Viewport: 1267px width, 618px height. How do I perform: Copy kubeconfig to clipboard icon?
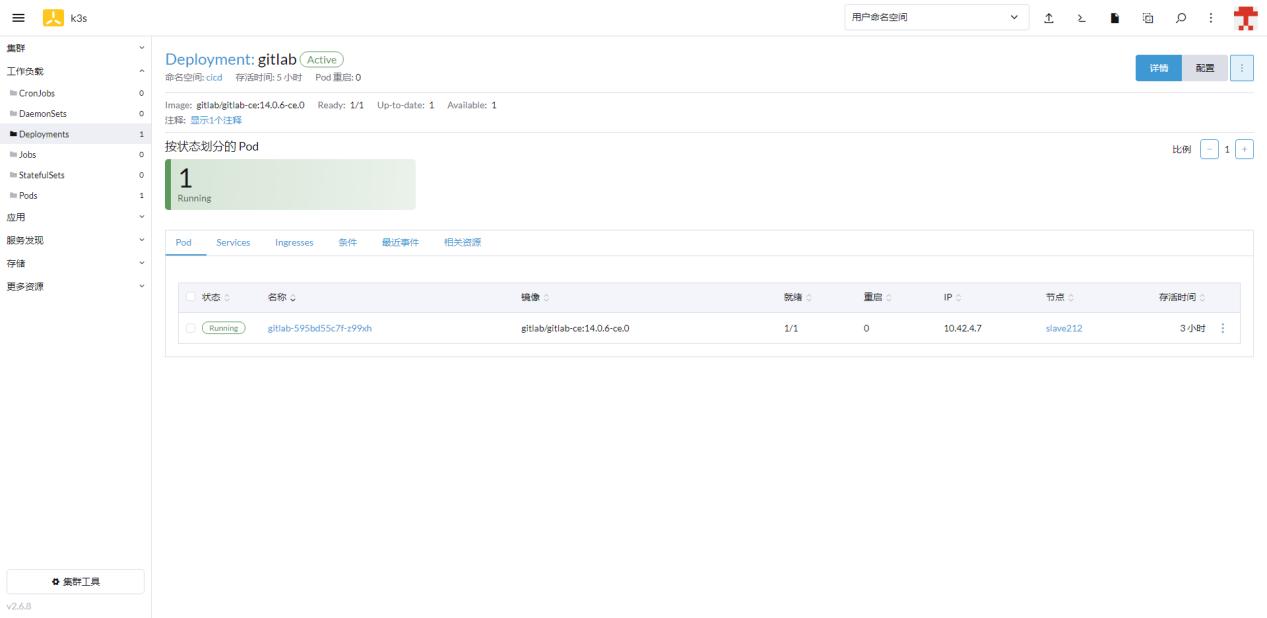click(x=1148, y=18)
